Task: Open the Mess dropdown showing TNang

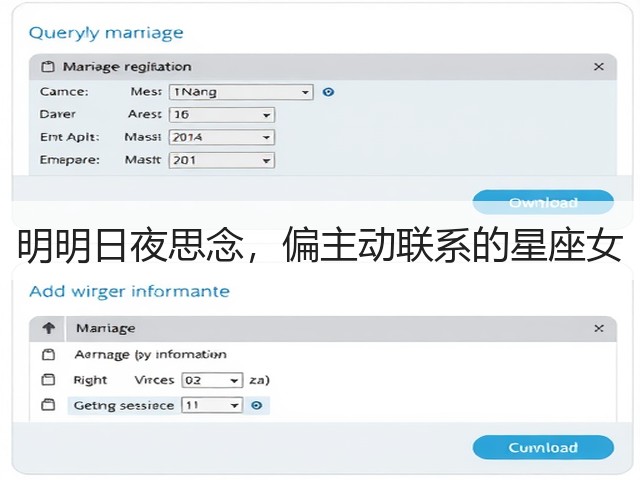Action: click(241, 92)
